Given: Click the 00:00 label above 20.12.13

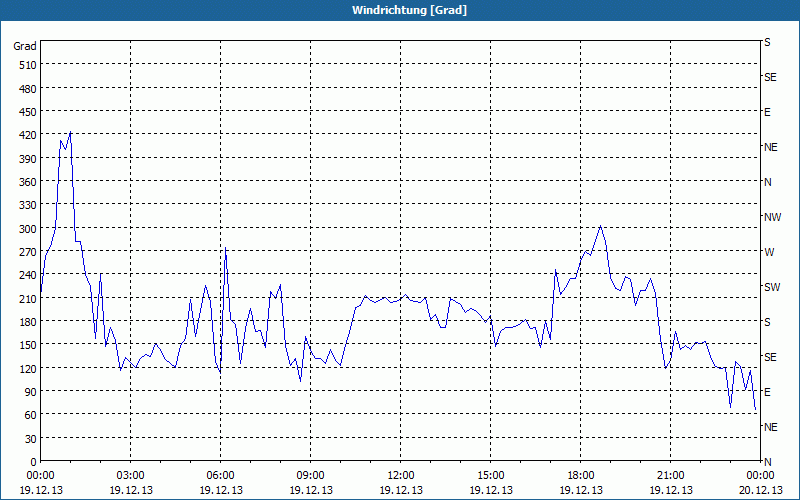Looking at the screenshot, I should (761, 476).
